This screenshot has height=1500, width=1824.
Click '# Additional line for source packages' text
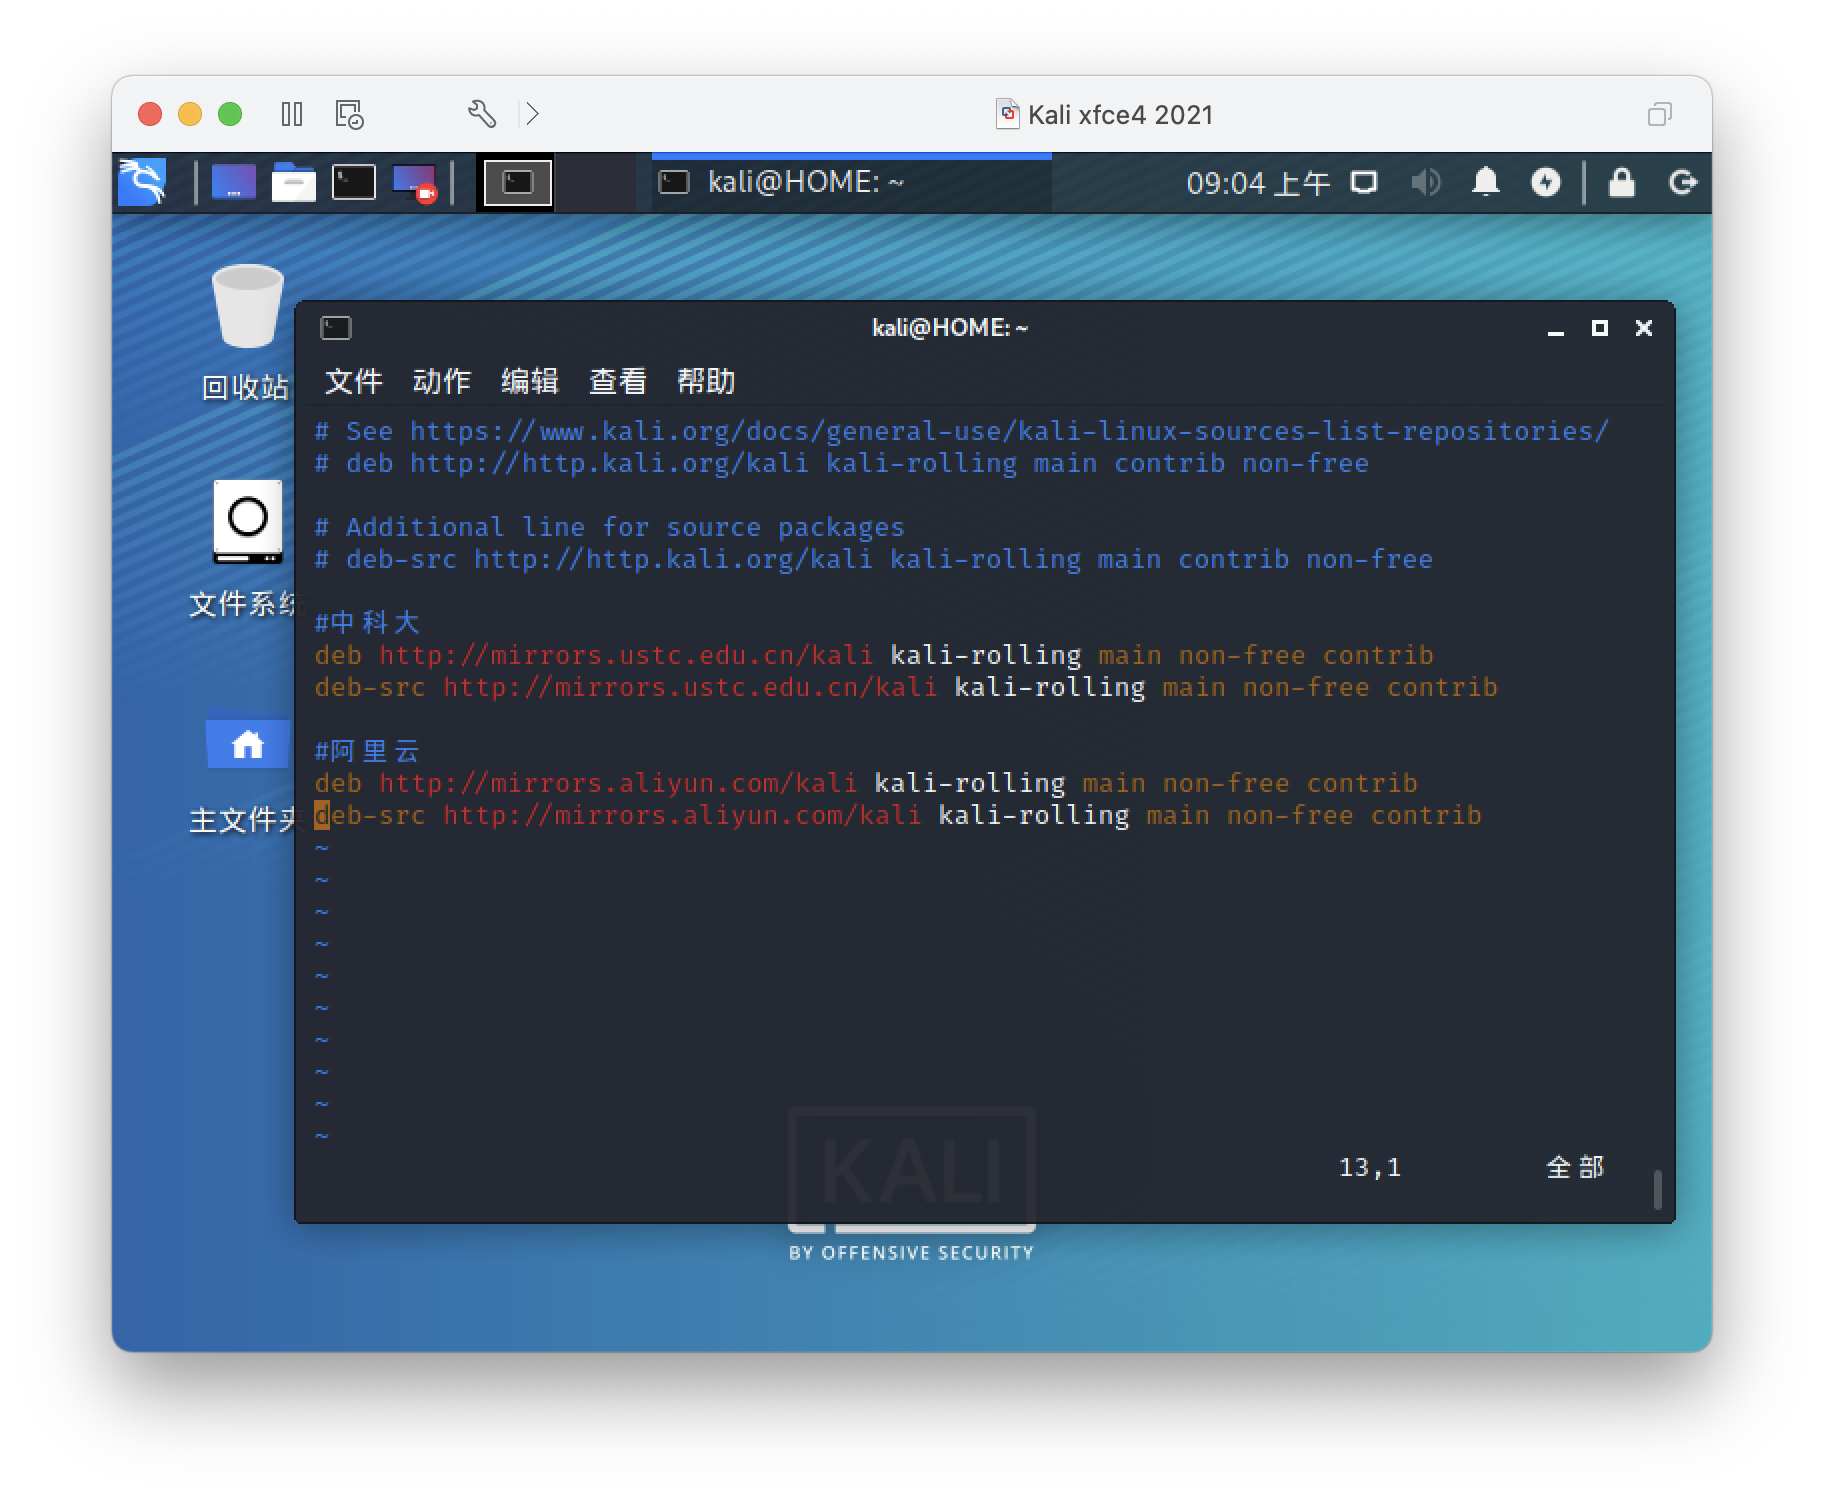click(610, 527)
